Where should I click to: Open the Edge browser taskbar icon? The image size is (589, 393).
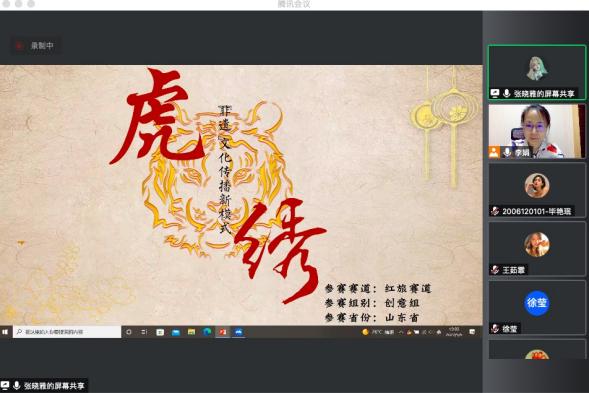coord(207,332)
